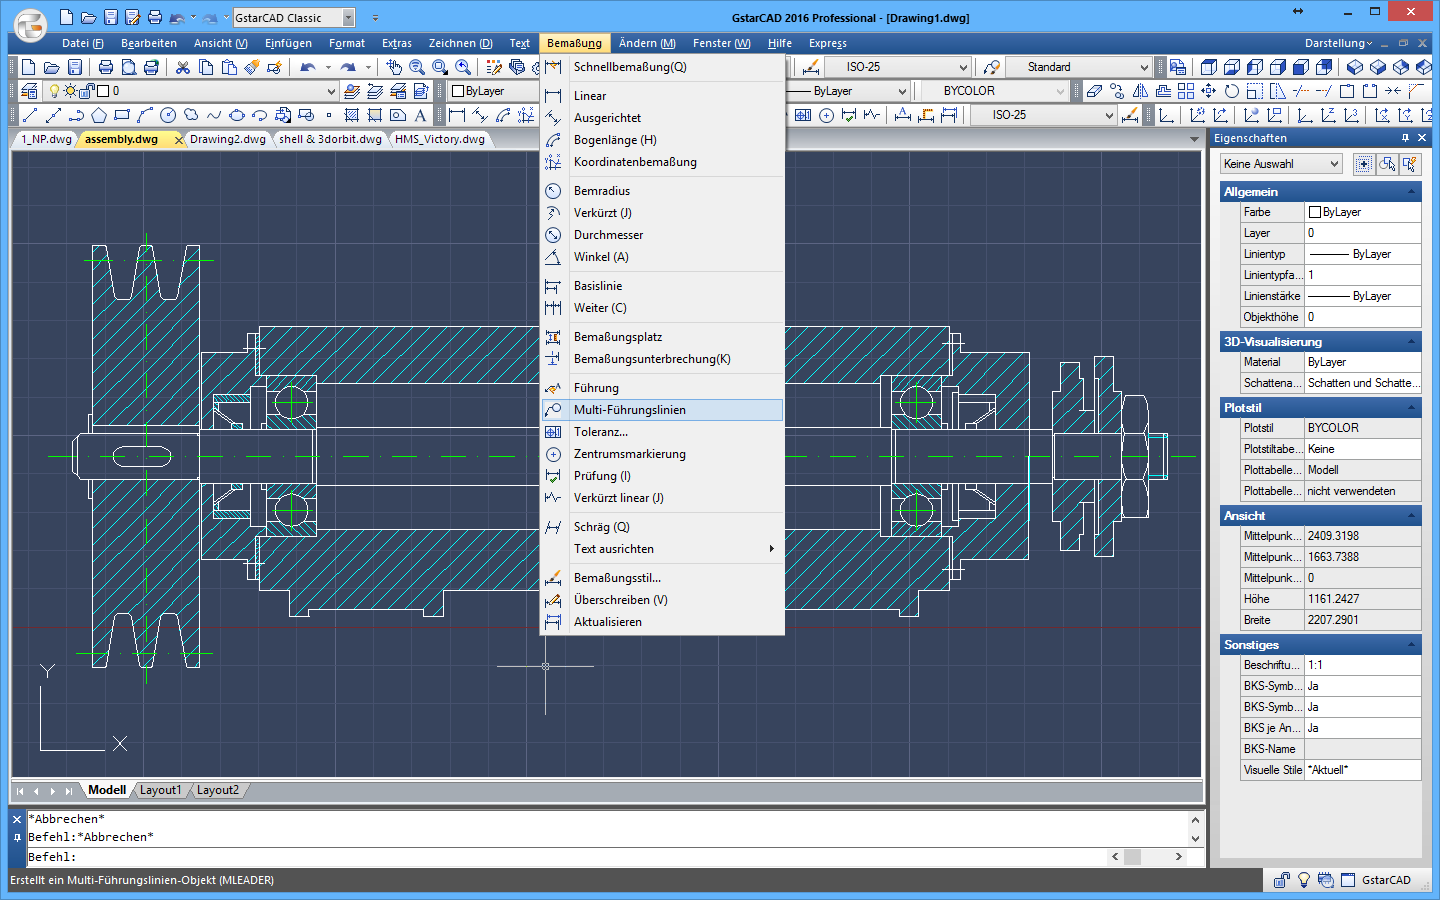
Task: Close the assembly.dwg tab
Action: pos(179,140)
